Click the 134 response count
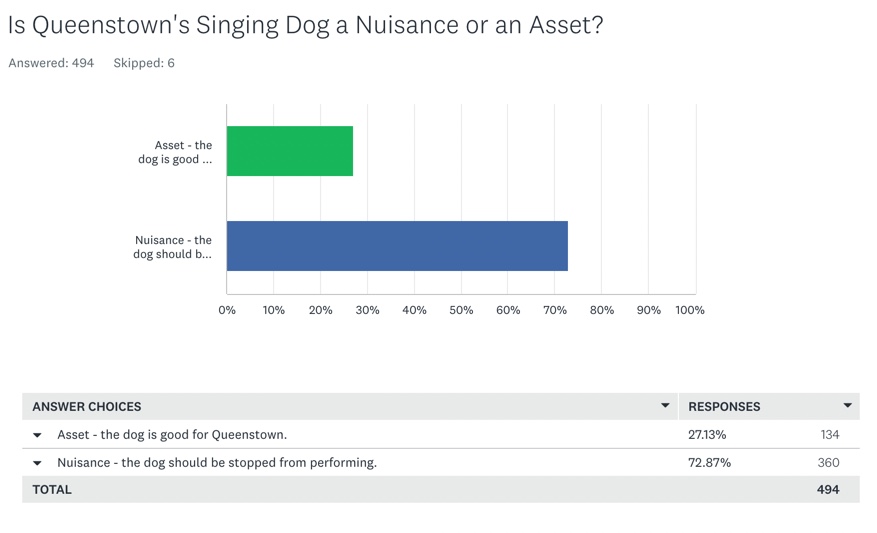This screenshot has width=877, height=533. click(x=828, y=435)
